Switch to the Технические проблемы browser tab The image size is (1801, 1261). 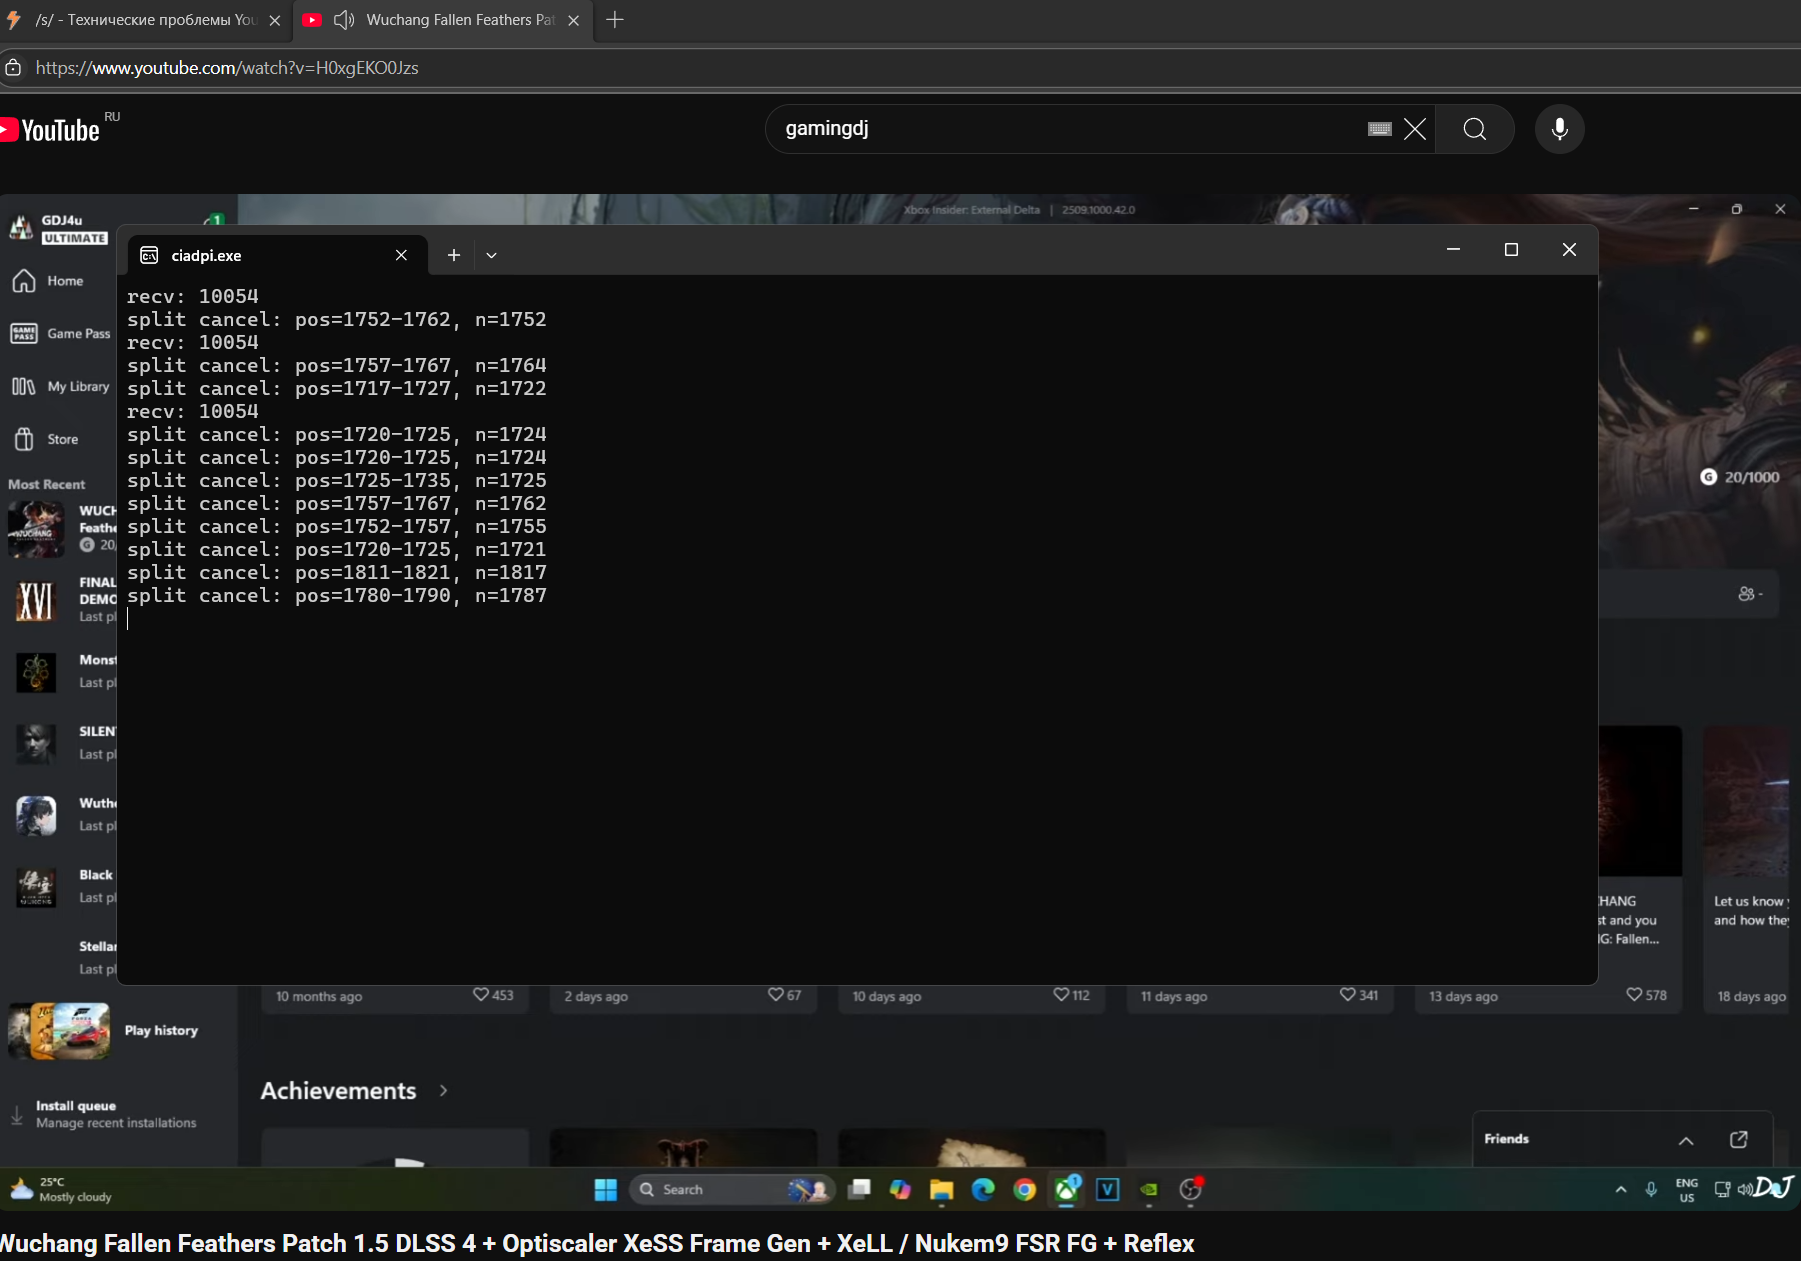(x=145, y=20)
